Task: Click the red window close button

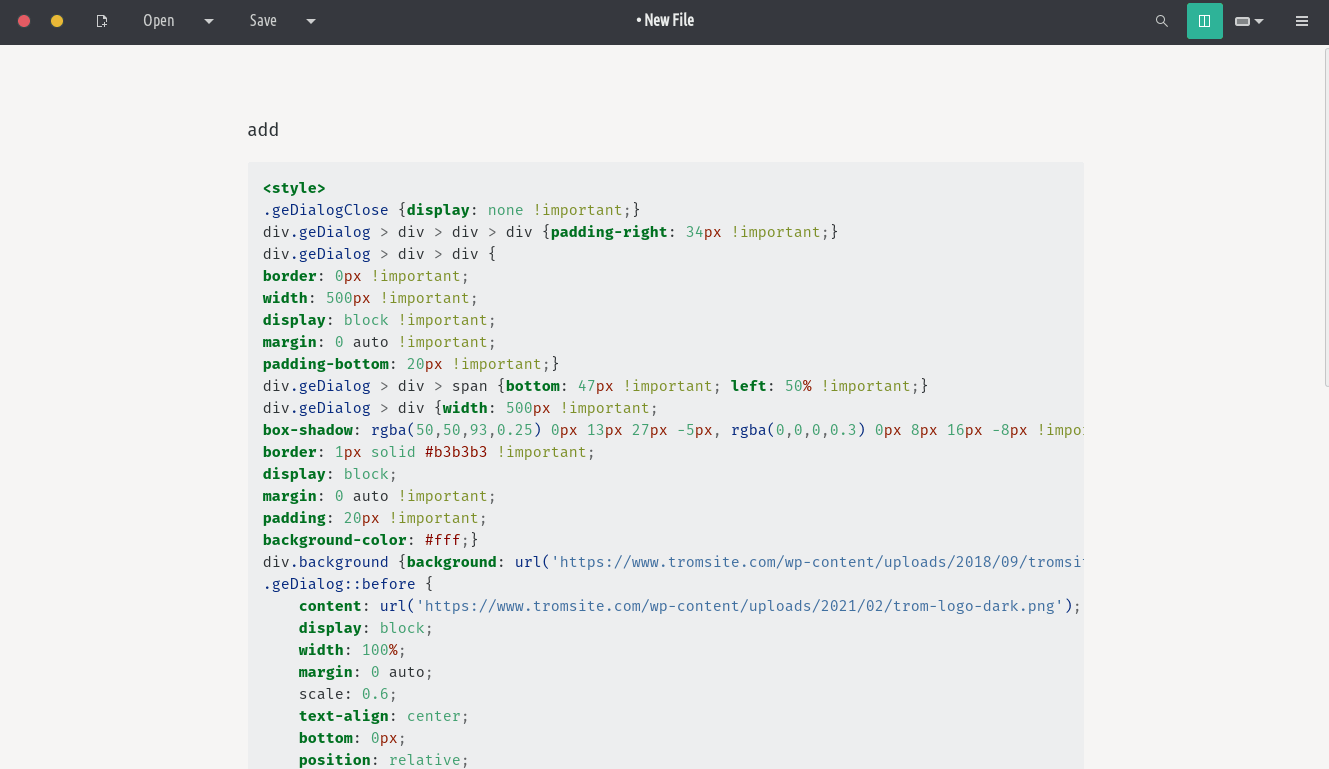Action: [x=24, y=21]
